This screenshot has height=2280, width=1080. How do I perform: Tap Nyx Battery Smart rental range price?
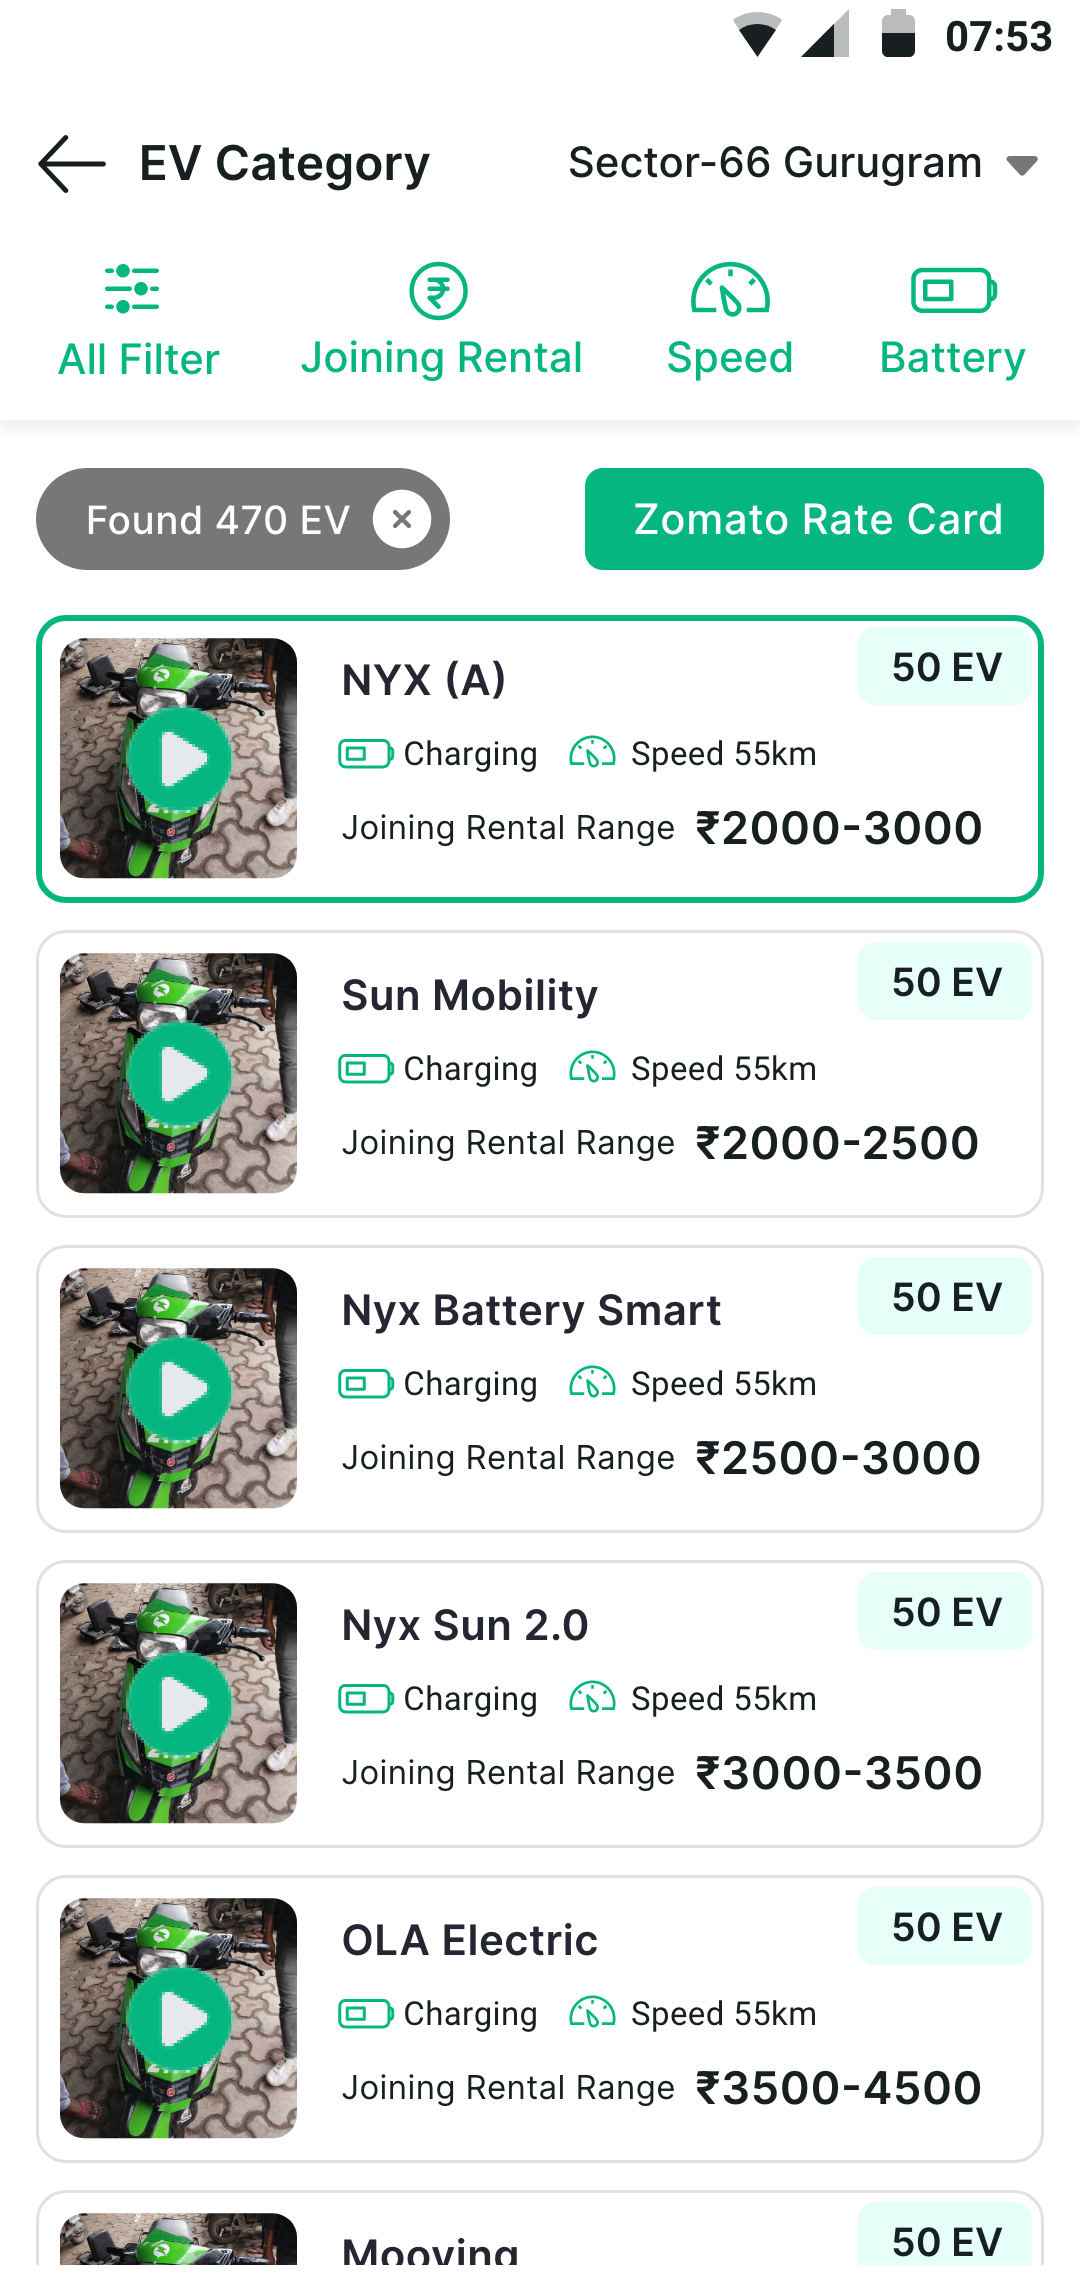coord(838,1458)
